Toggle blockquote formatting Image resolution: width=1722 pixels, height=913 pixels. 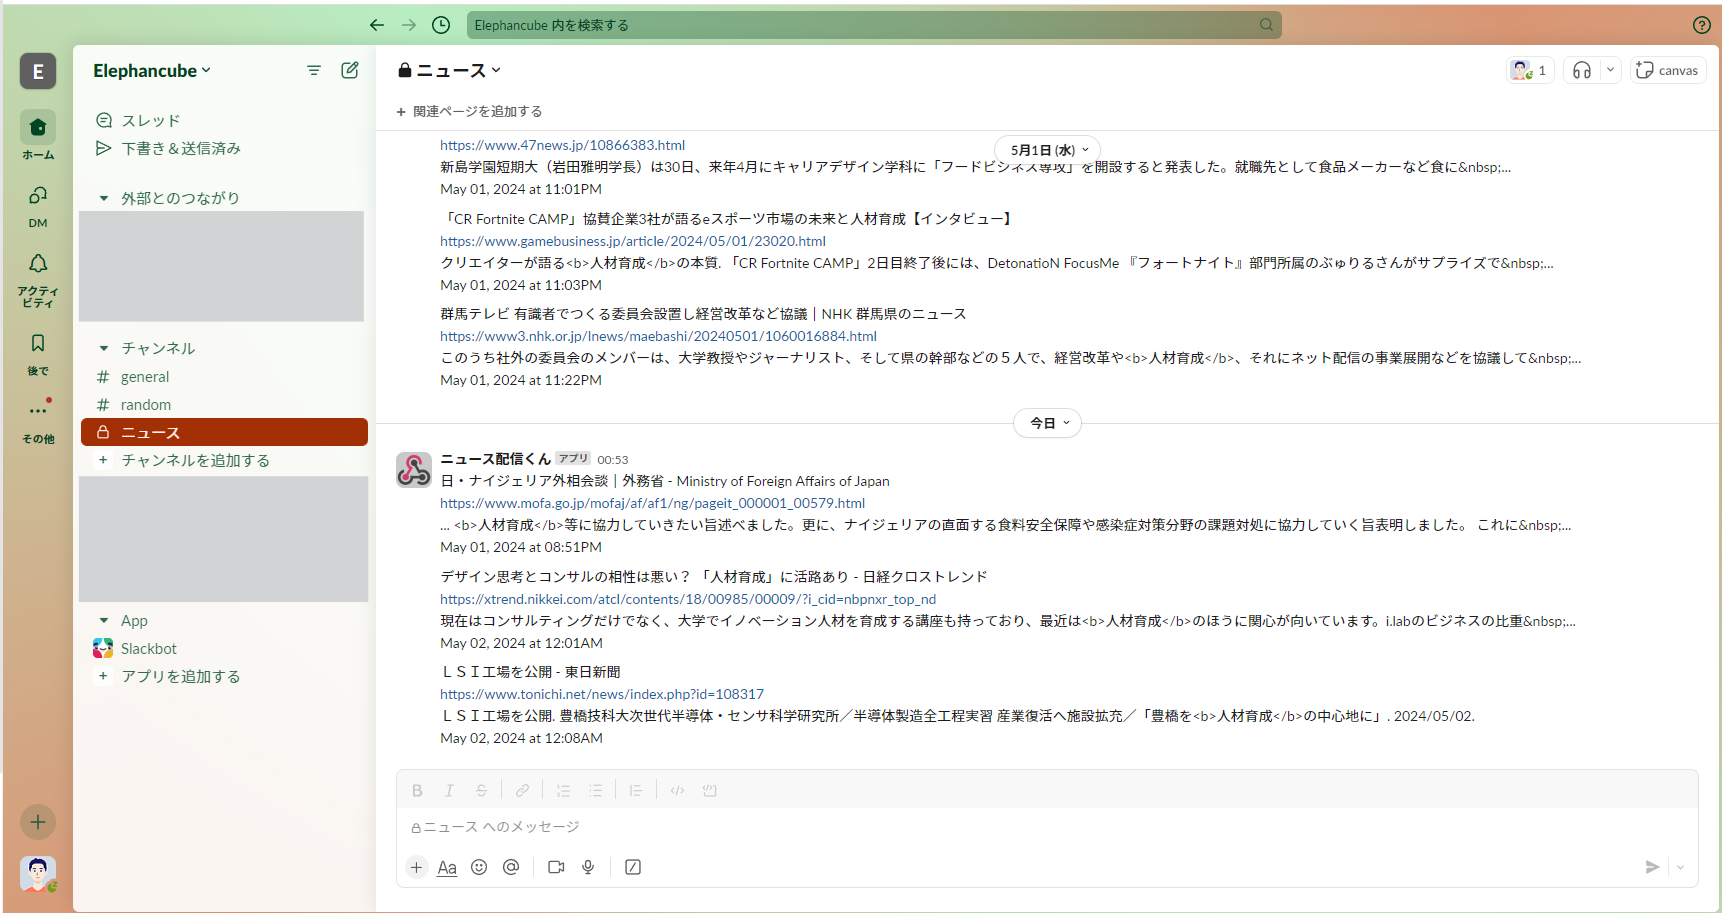[x=636, y=790]
